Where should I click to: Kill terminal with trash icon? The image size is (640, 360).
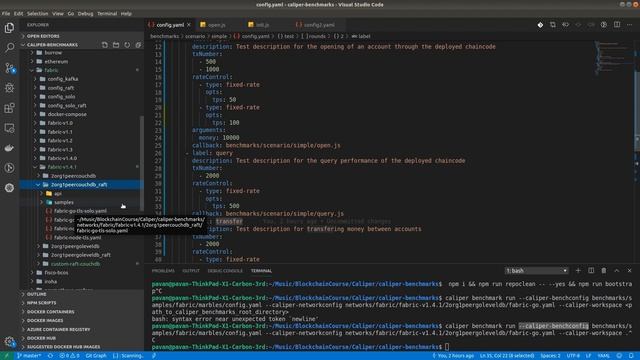tap(604, 271)
